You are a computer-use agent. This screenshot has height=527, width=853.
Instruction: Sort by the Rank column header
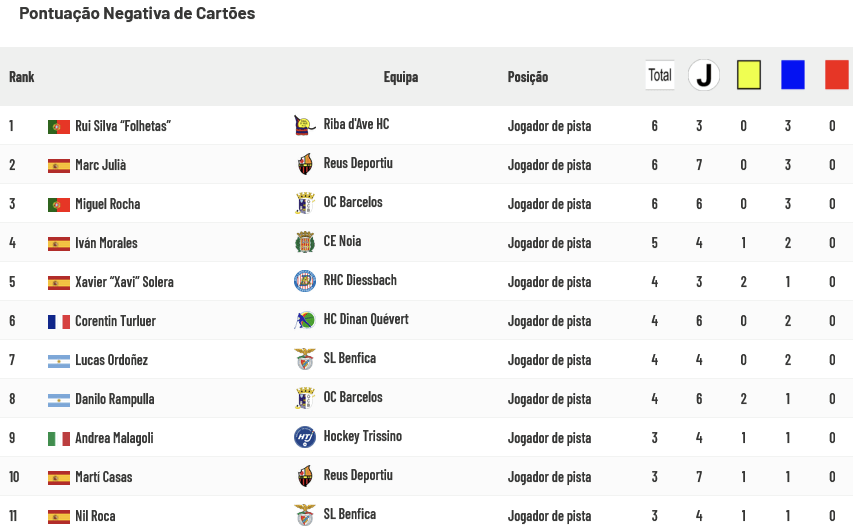click(x=22, y=77)
